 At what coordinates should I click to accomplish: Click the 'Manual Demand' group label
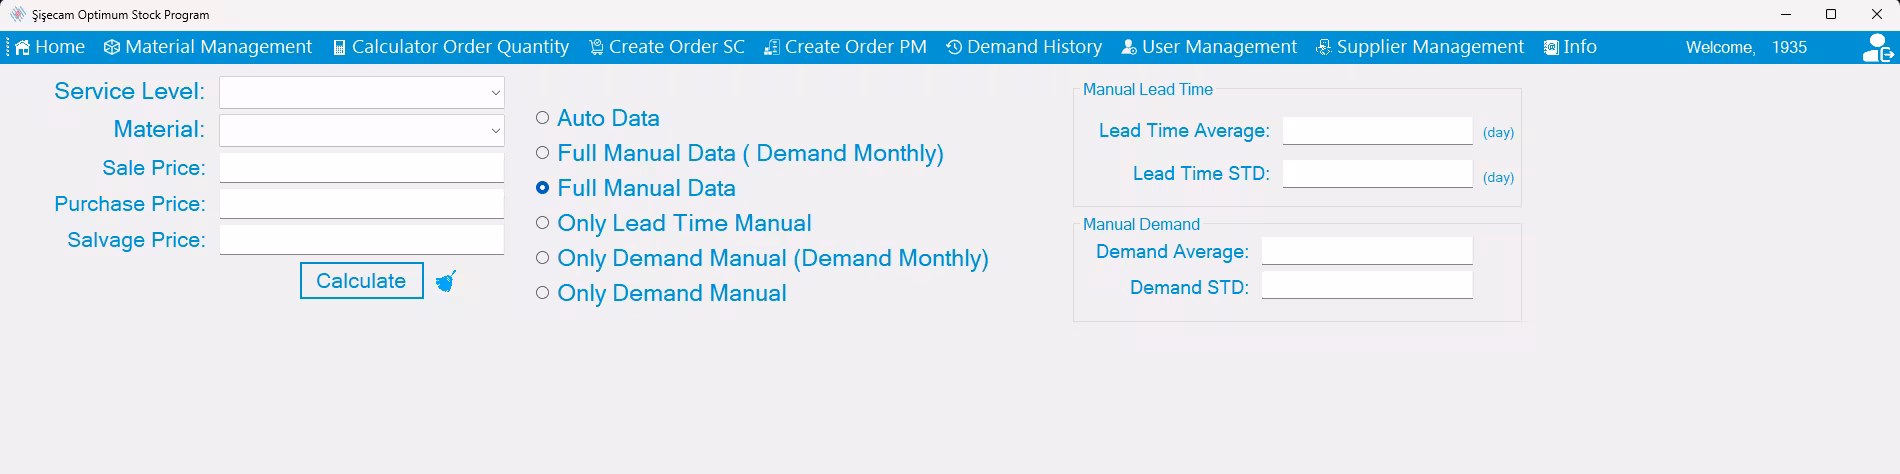pyautogui.click(x=1141, y=224)
